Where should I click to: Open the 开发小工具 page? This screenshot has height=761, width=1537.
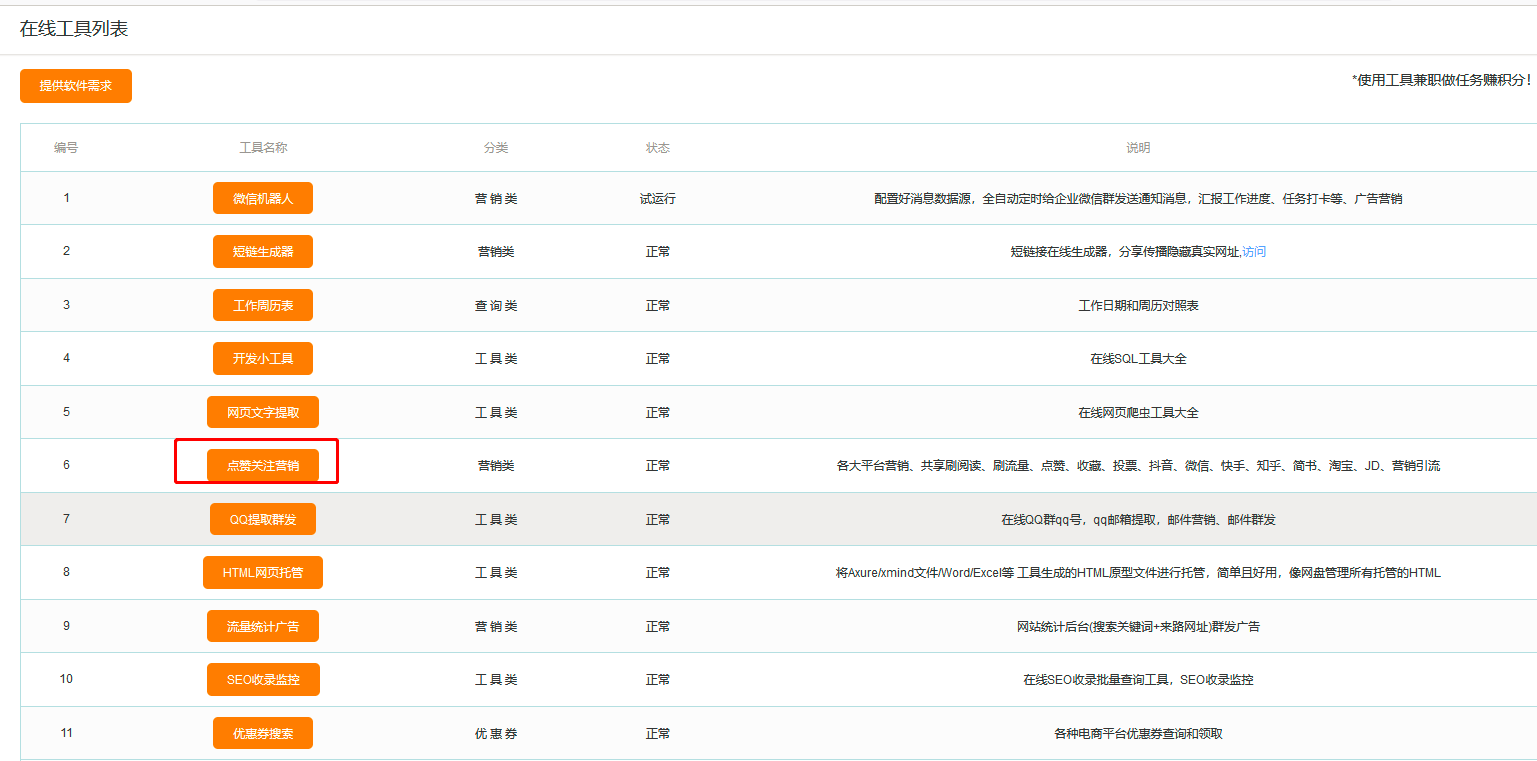coord(262,358)
